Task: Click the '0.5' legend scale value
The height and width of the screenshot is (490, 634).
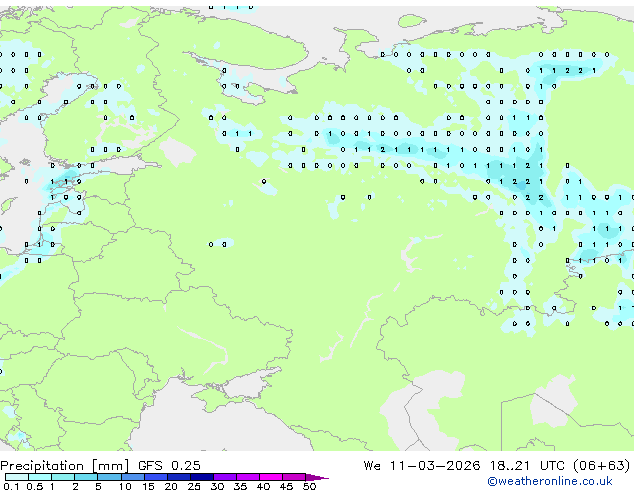Action: point(34,486)
